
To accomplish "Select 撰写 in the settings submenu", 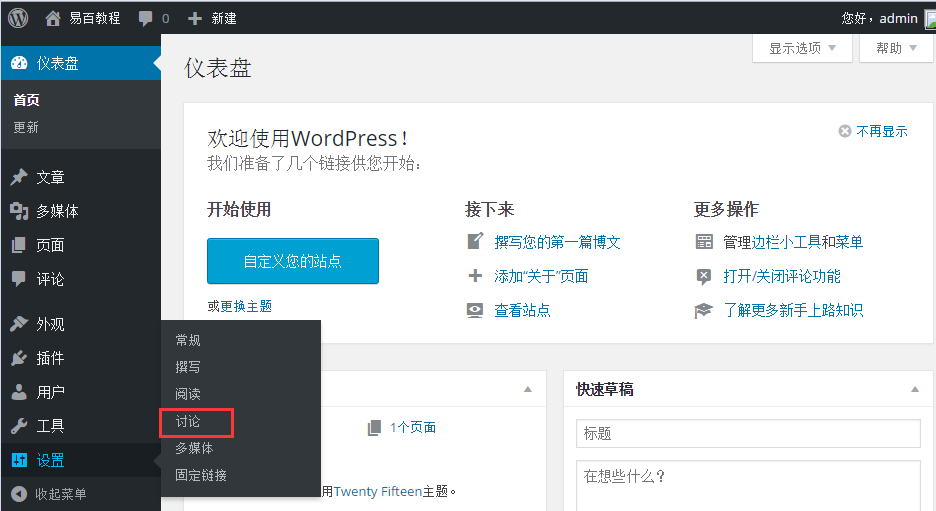I will pos(188,367).
